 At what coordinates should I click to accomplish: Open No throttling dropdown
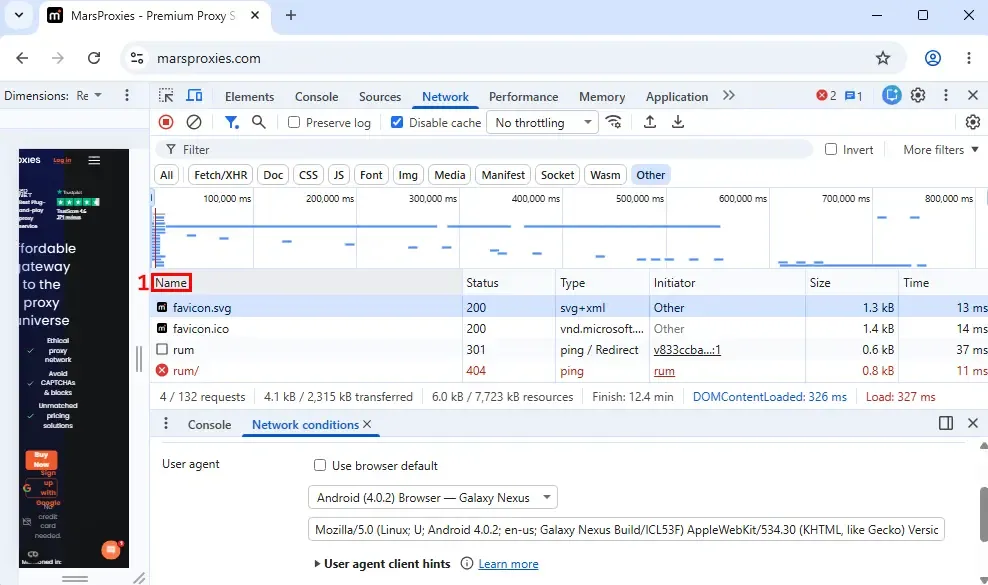(543, 122)
